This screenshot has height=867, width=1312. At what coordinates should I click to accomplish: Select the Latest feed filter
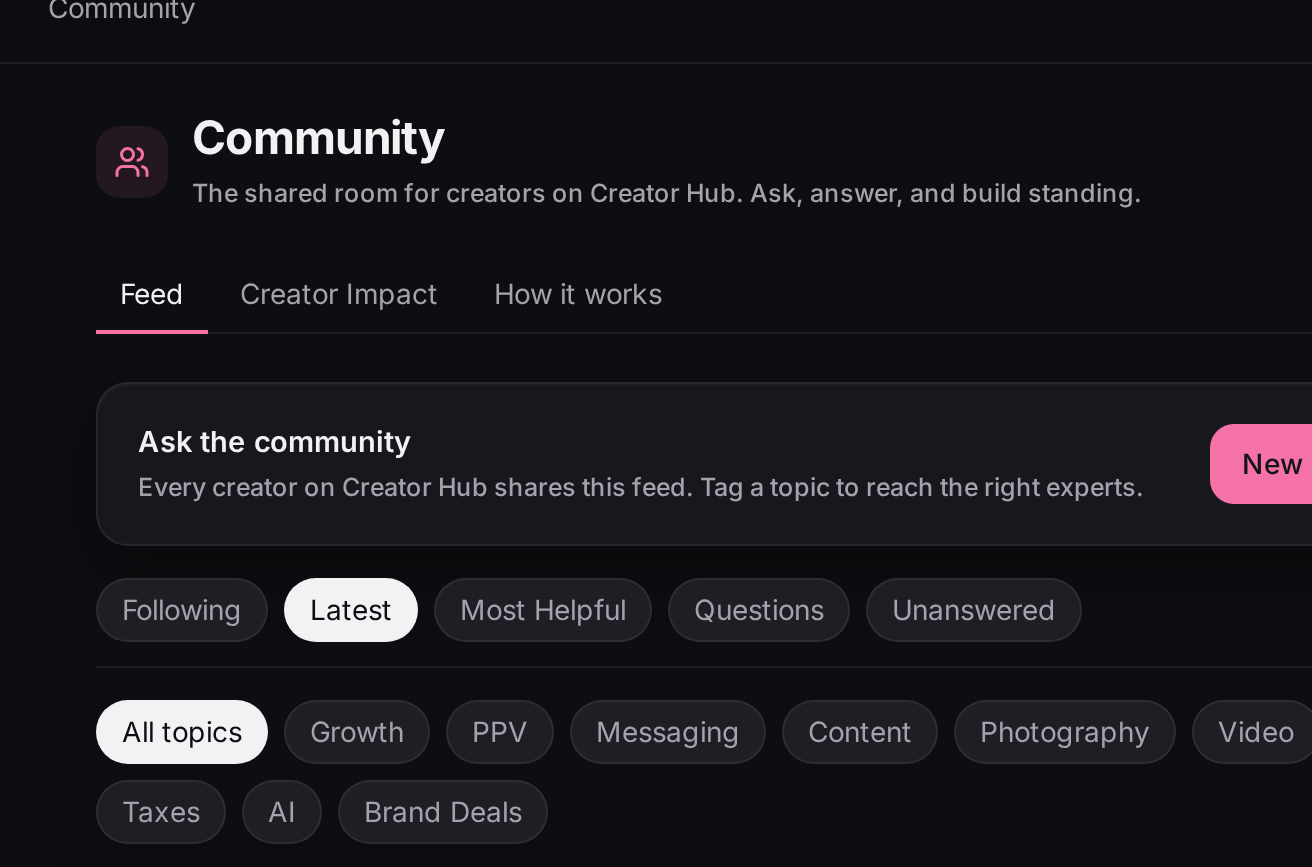pyautogui.click(x=350, y=610)
